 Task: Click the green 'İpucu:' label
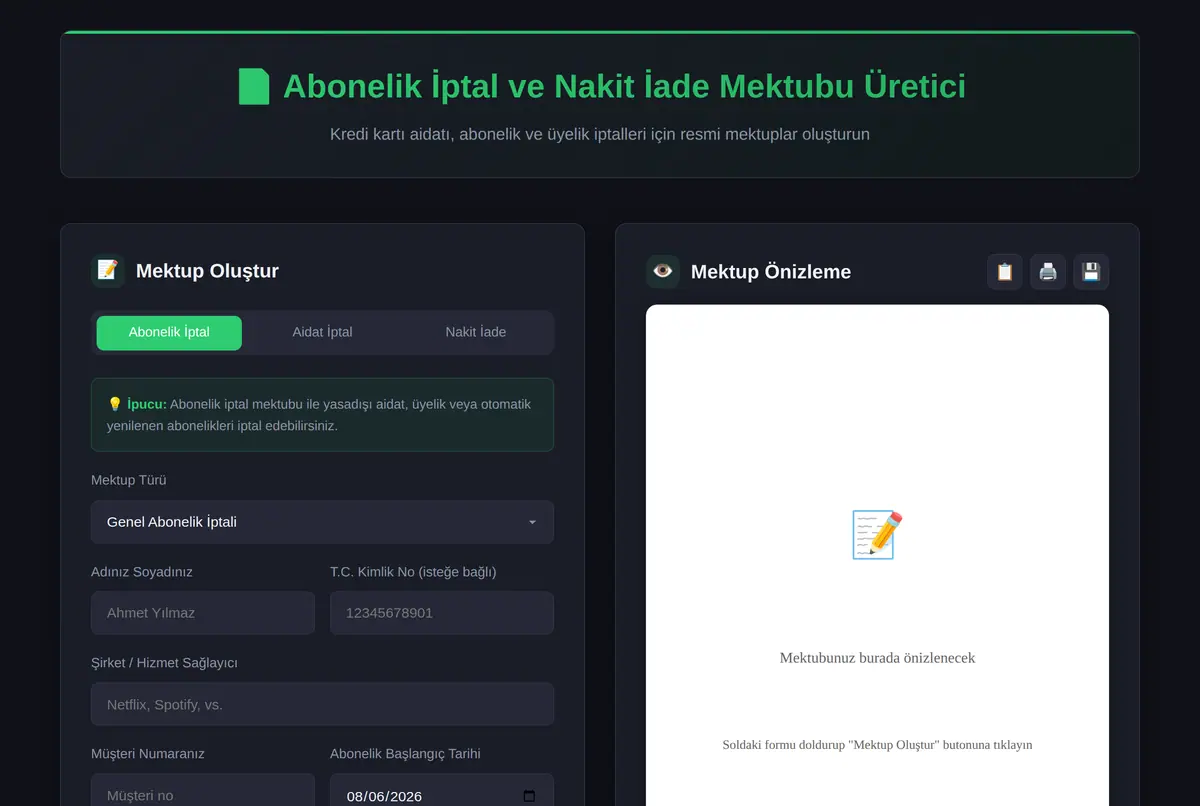coord(147,405)
